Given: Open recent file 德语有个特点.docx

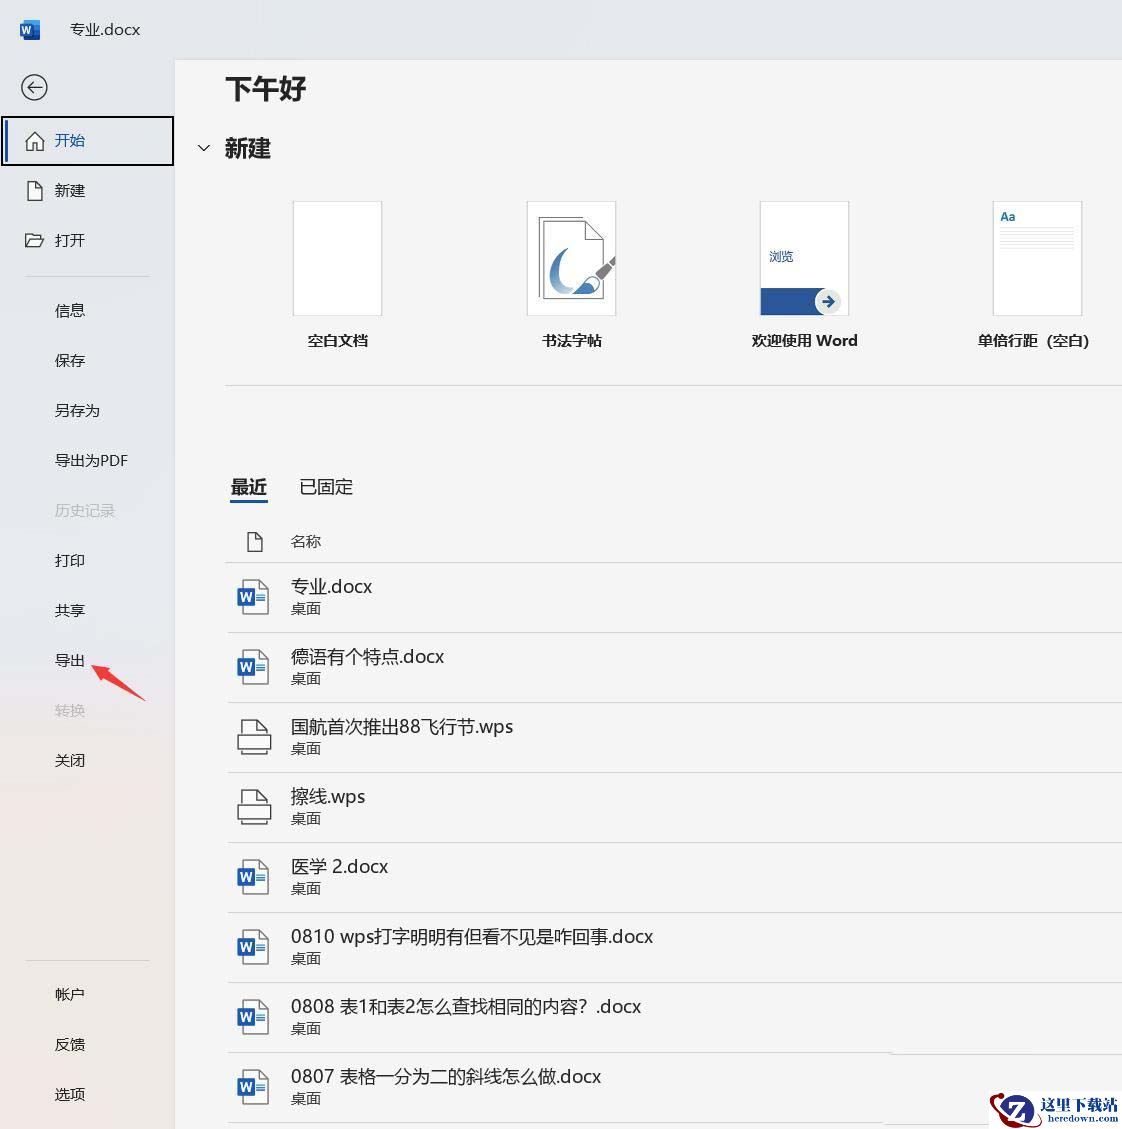Looking at the screenshot, I should point(674,667).
